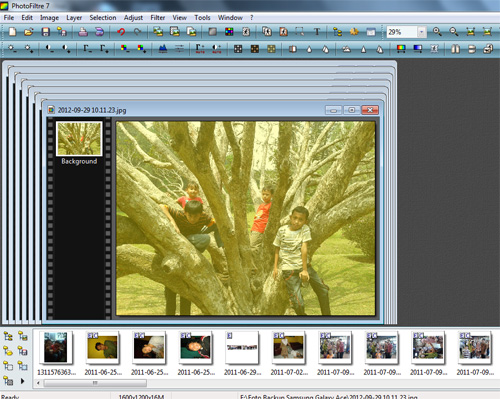Viewport: 500px width, 399px height.
Task: Click the Zoom in magnifier icon
Action: pos(437,32)
